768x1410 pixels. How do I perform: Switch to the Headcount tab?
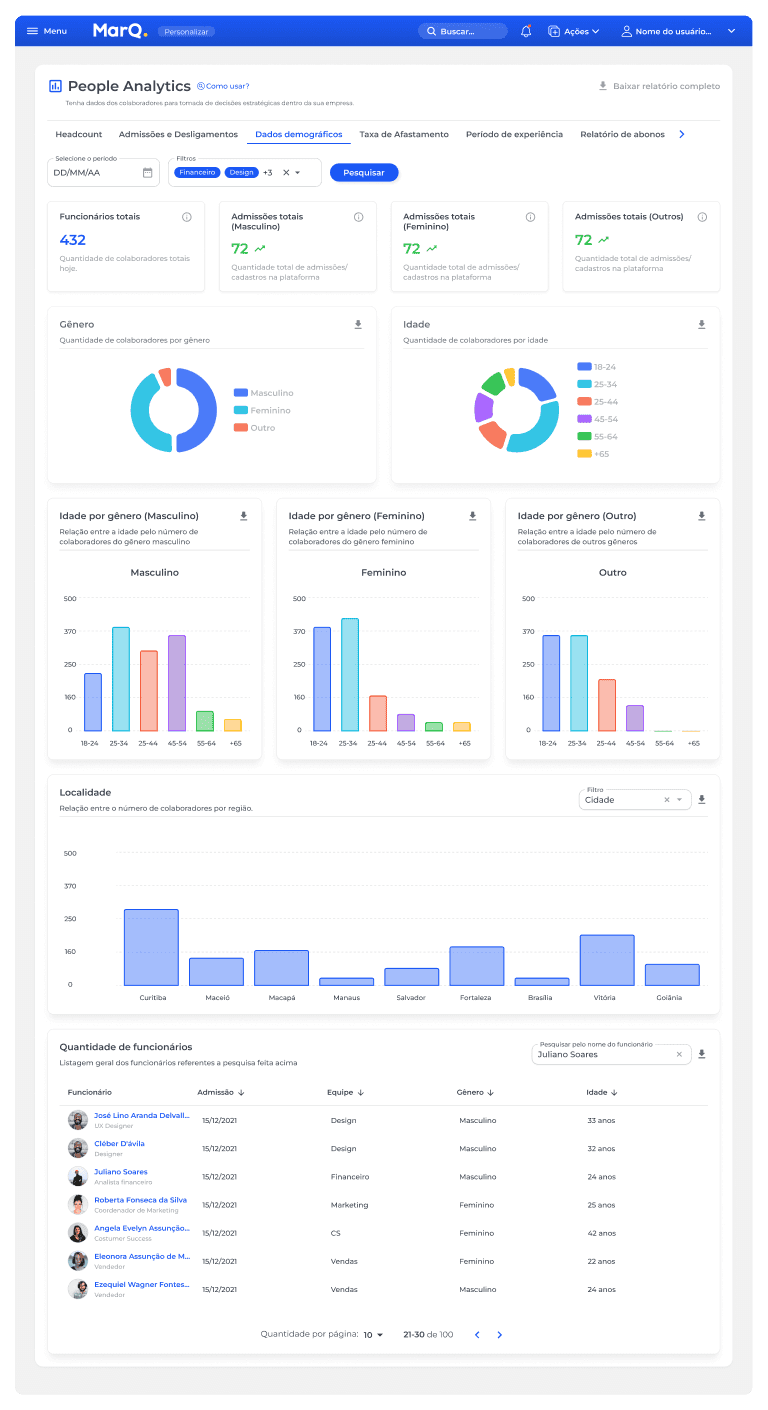79,134
